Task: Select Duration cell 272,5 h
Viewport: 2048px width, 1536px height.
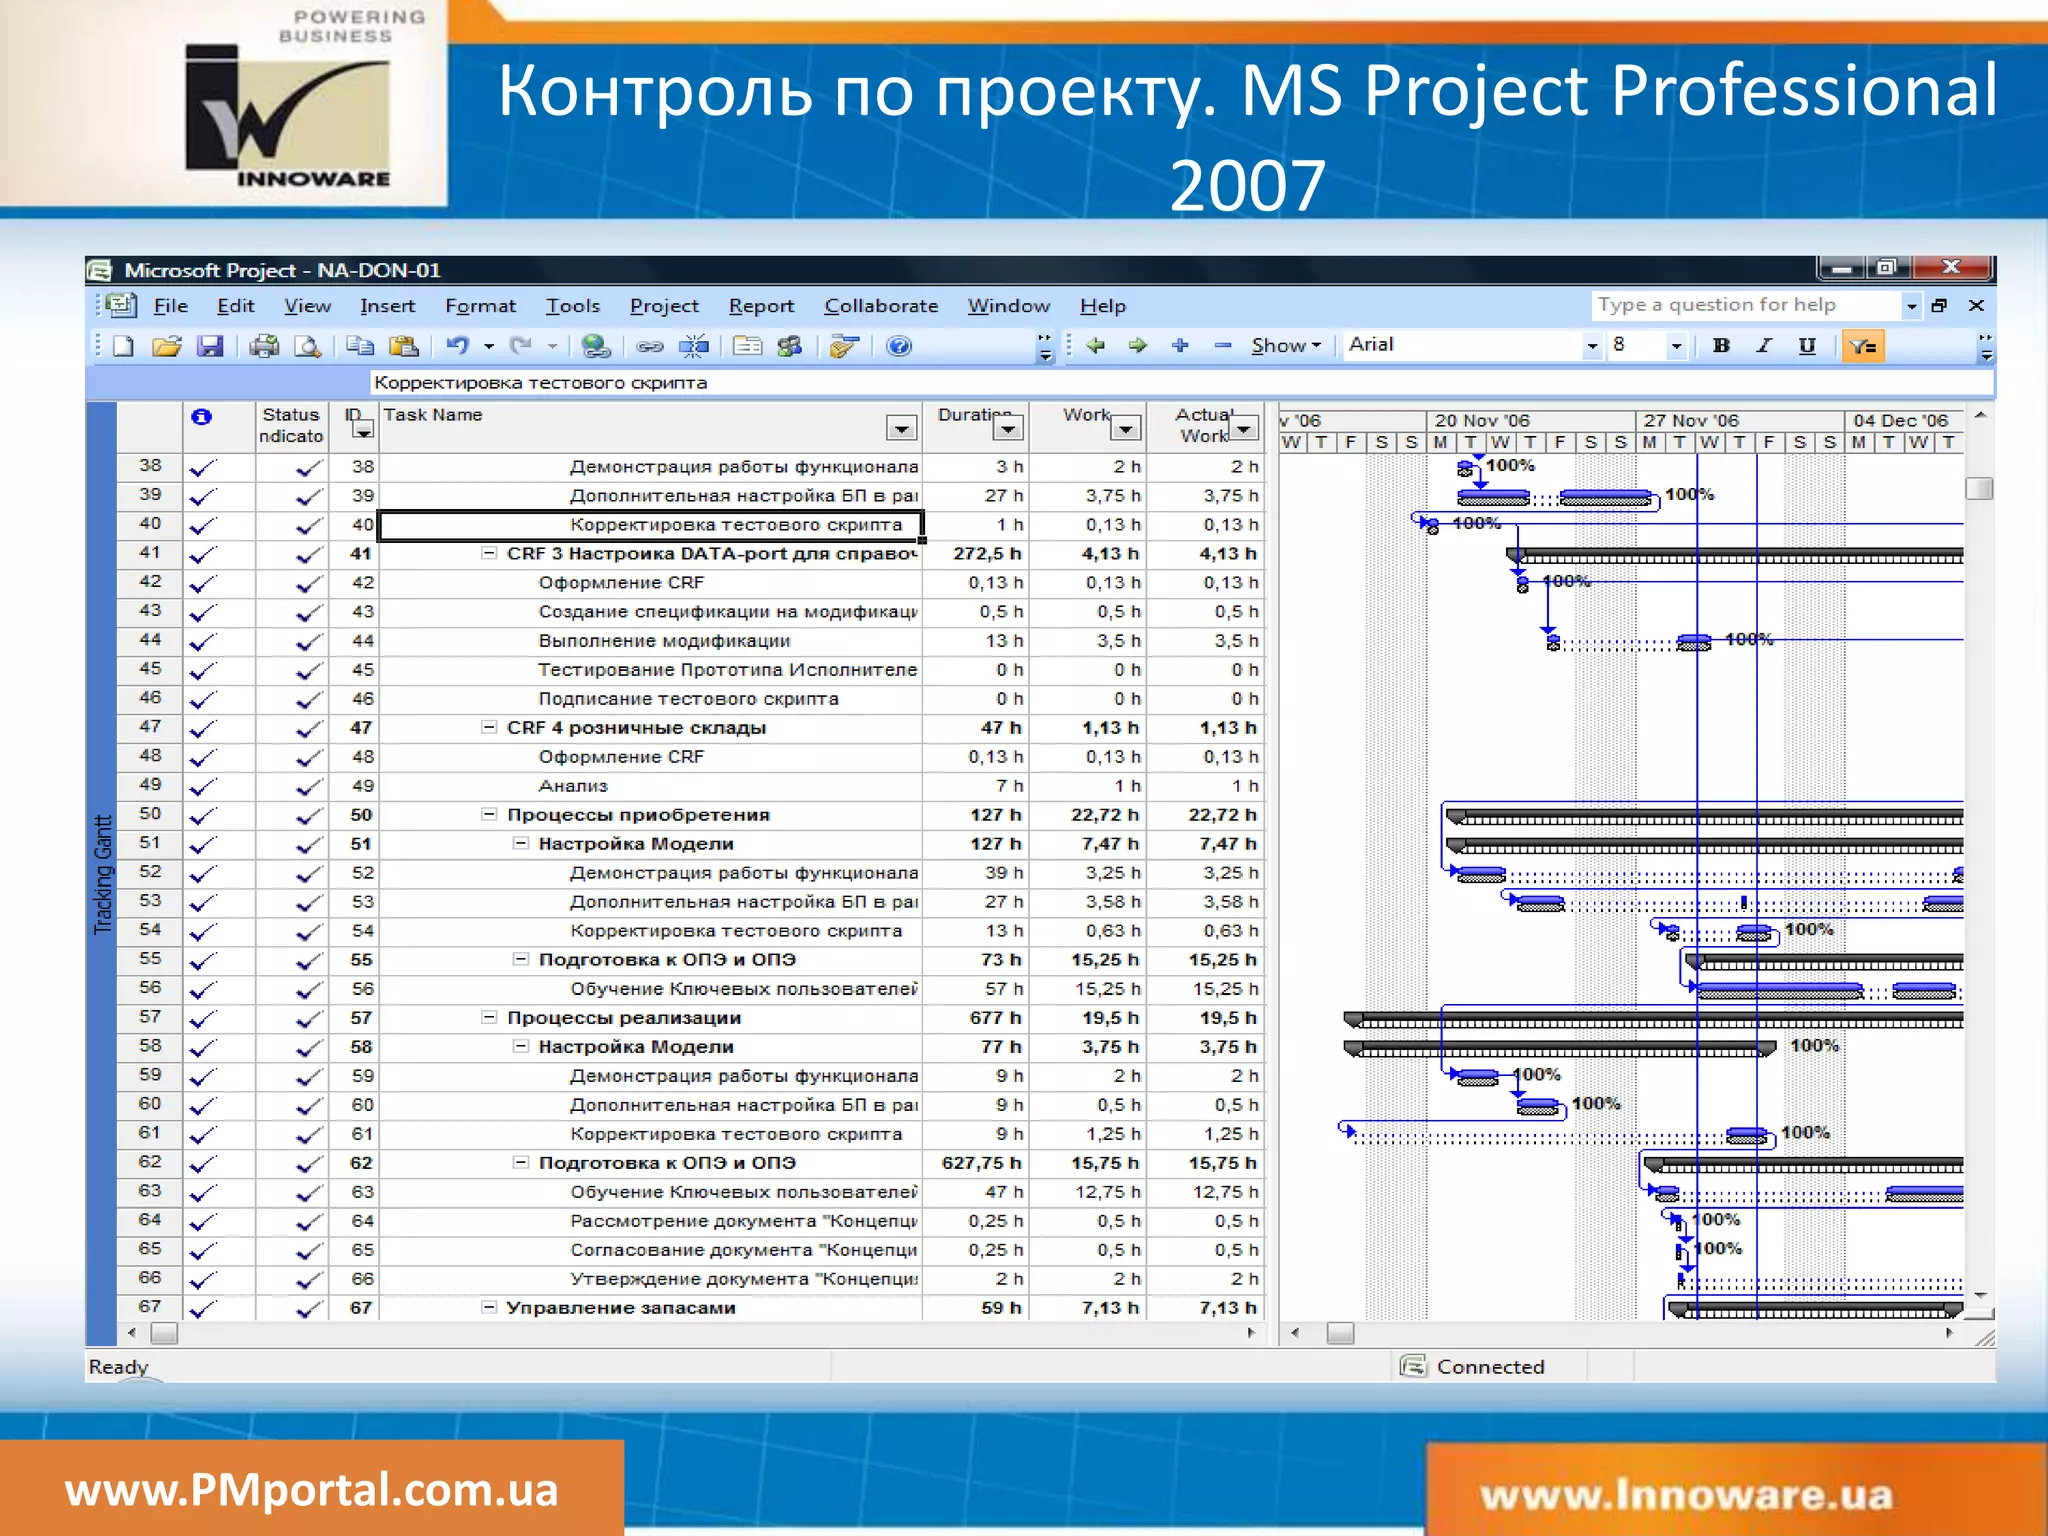Action: (975, 553)
